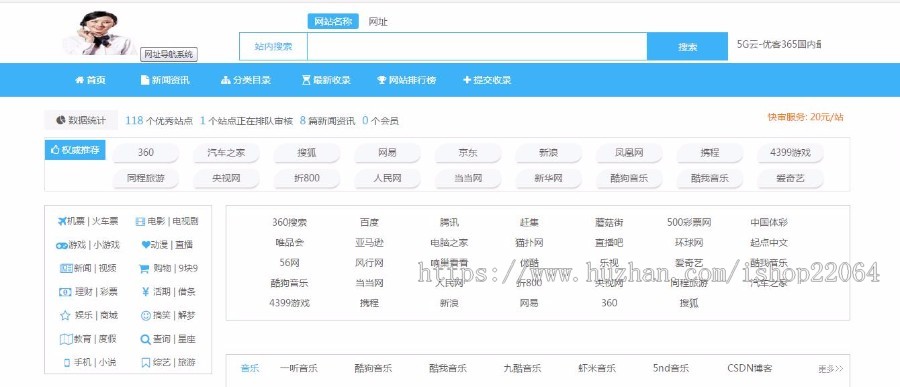Open the 百度 link in site list
This screenshot has width=900, height=387.
369,222
